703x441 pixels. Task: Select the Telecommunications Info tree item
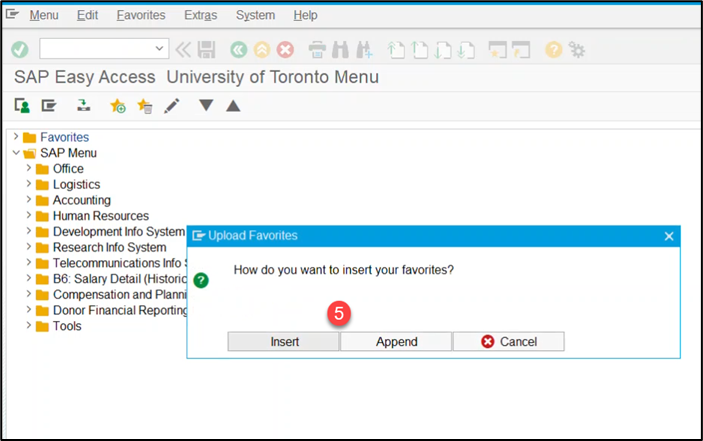120,263
